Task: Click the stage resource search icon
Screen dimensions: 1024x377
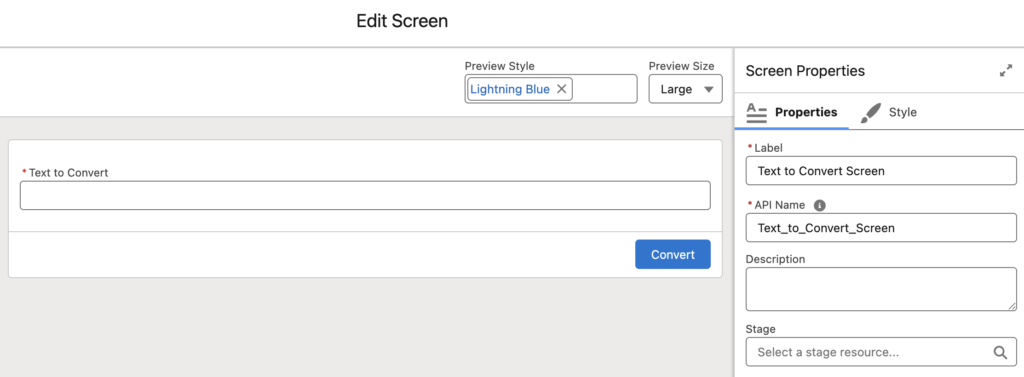Action: (1000, 352)
